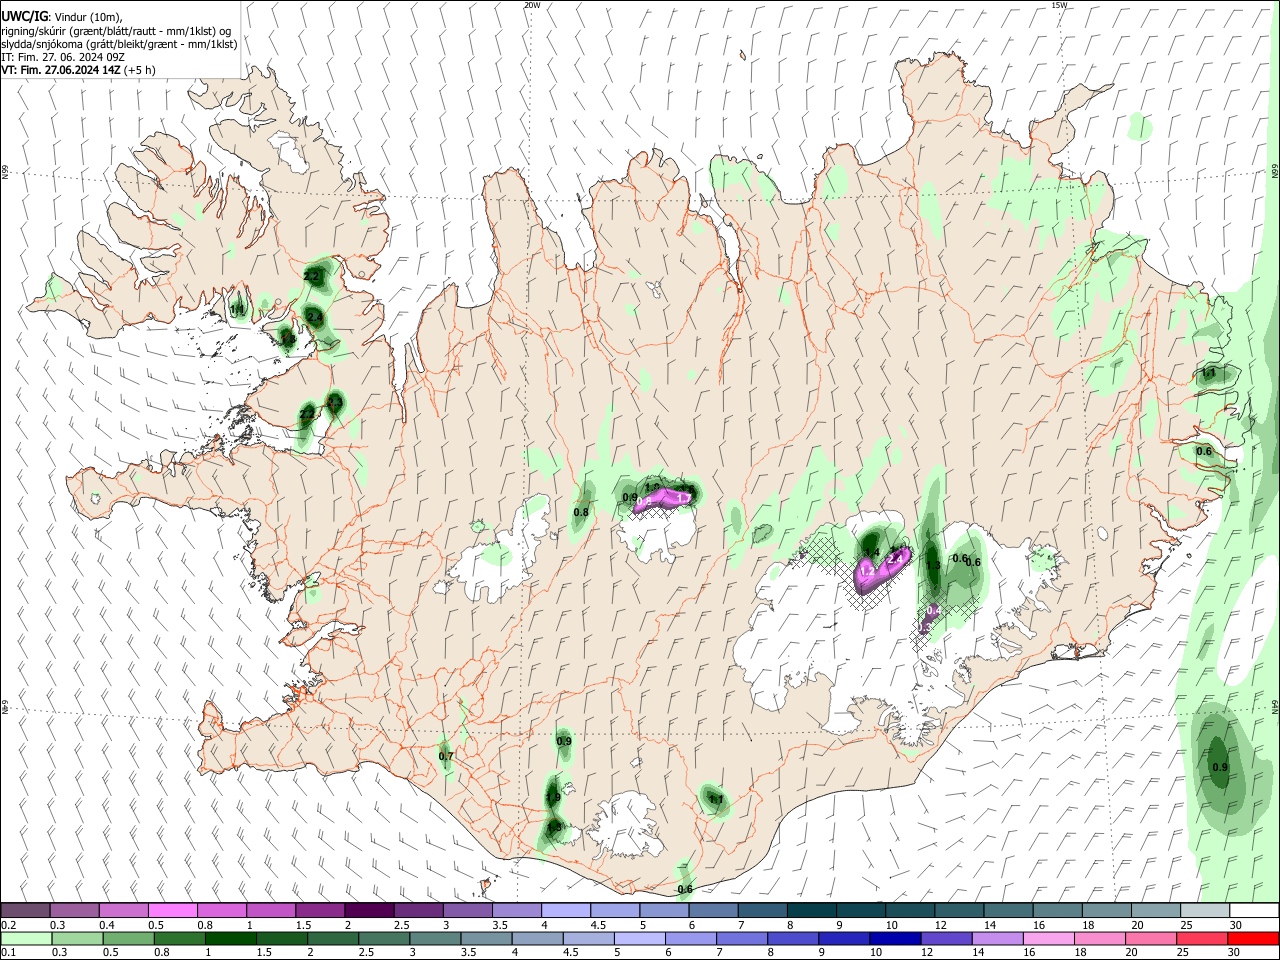Click the 'slydda/snjókoma' legend description line

[x=119, y=44]
